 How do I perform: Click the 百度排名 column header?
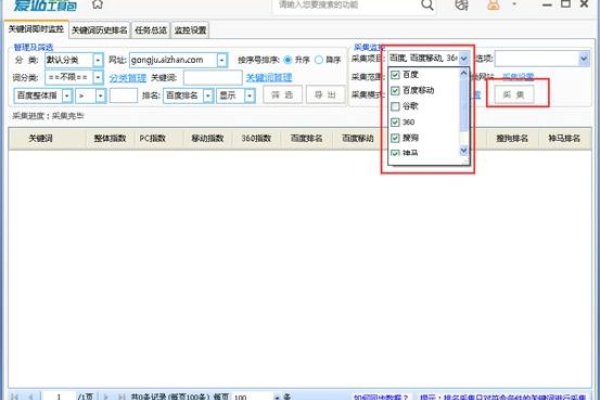click(x=306, y=138)
